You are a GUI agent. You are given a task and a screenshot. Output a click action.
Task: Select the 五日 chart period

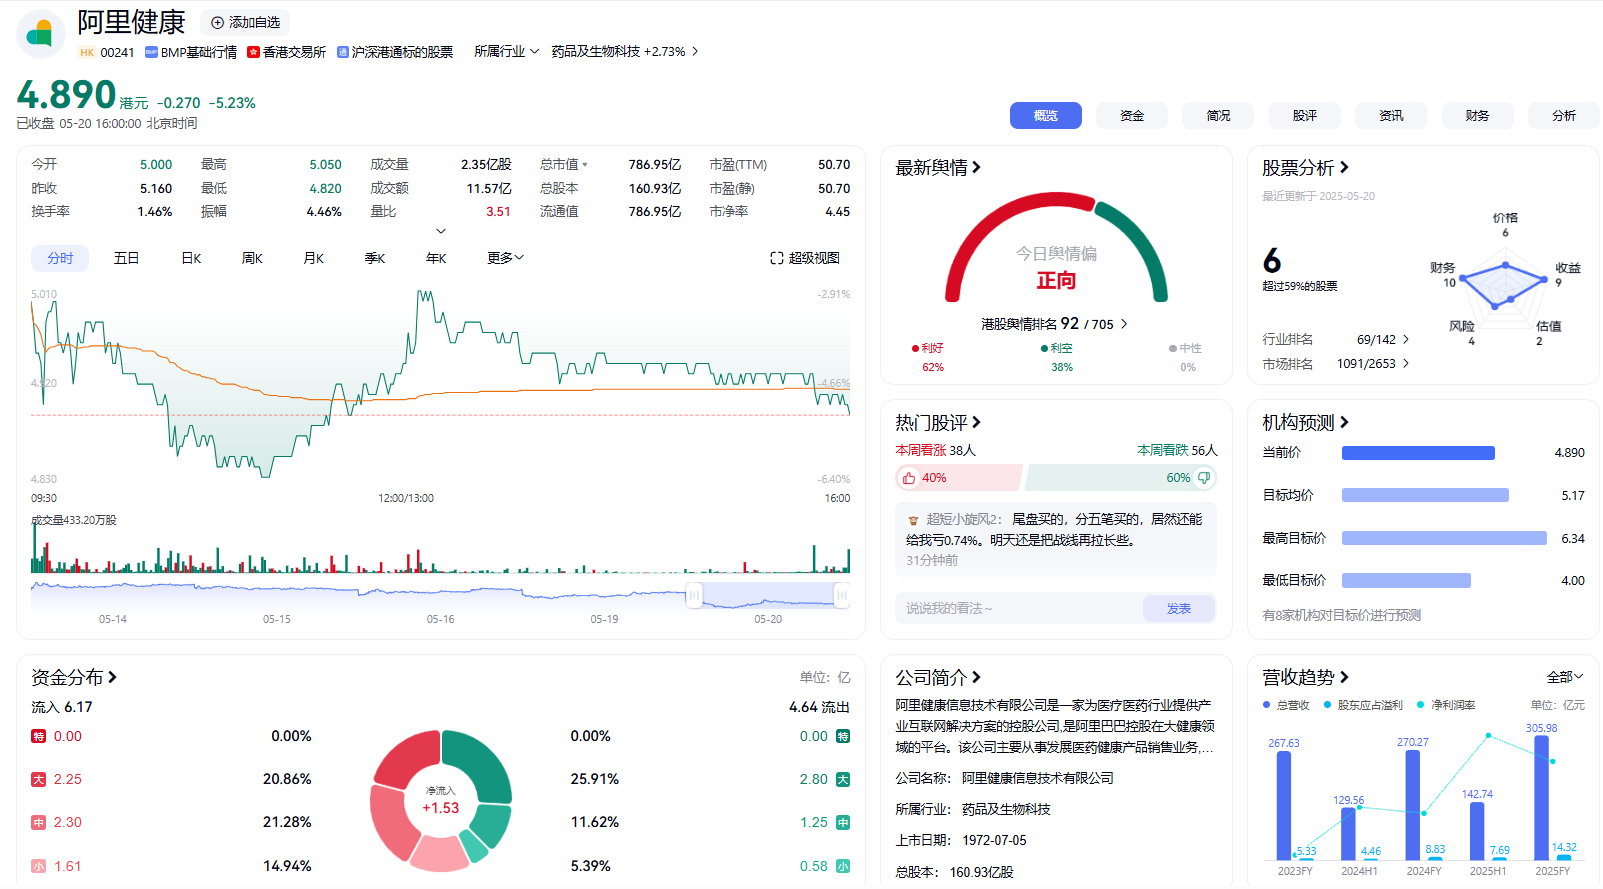point(126,258)
